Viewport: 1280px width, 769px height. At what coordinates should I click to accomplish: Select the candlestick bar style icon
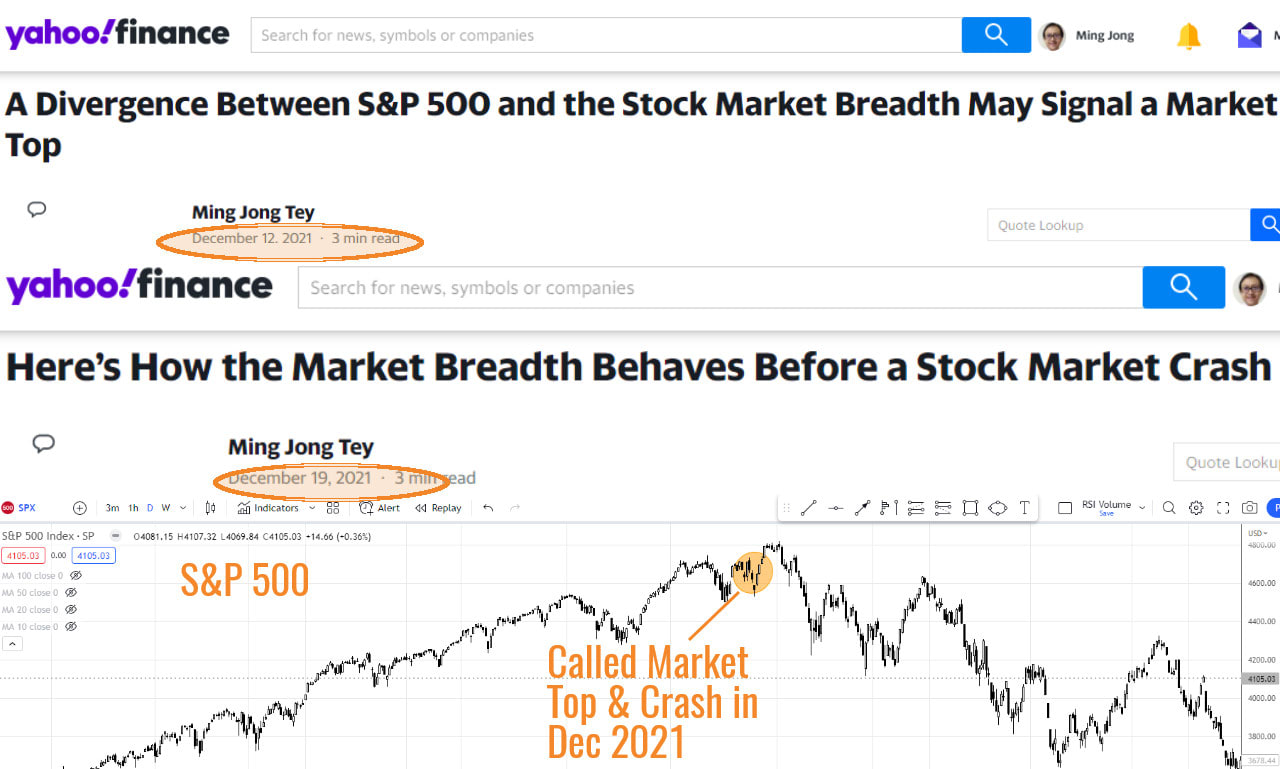tap(210, 508)
